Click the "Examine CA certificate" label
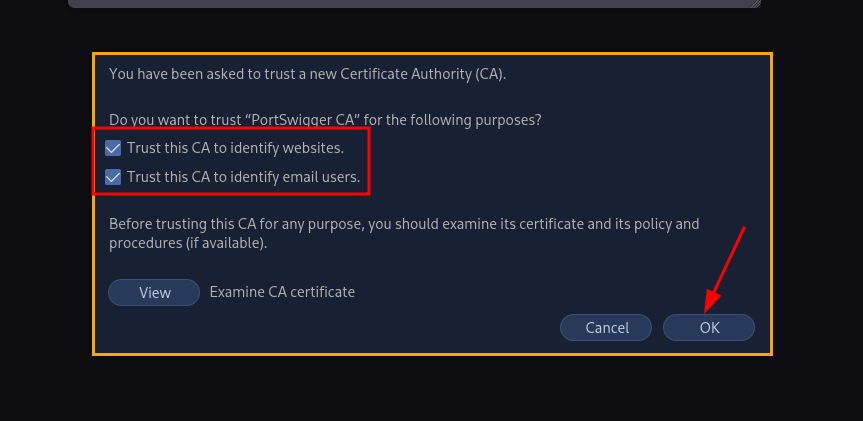Viewport: 863px width, 421px height. click(x=282, y=292)
